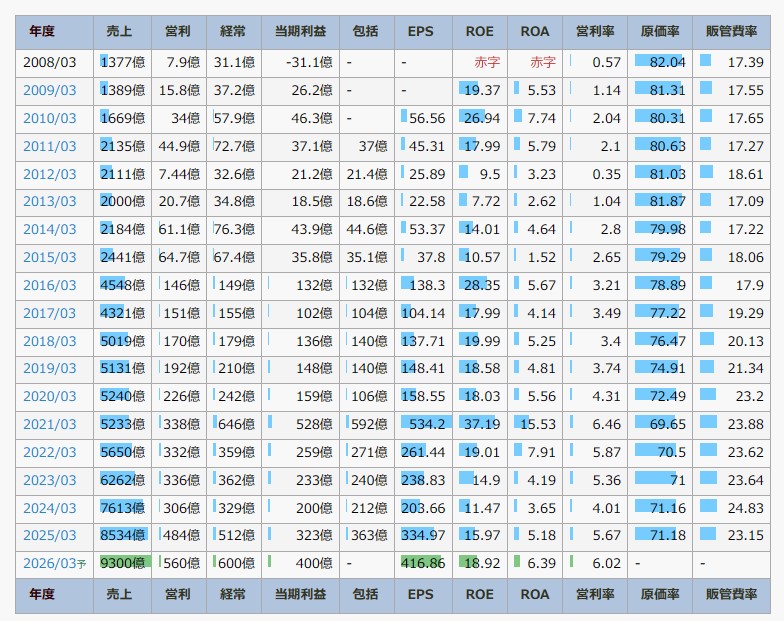Open the 2022/03 fiscal year link

(50, 452)
